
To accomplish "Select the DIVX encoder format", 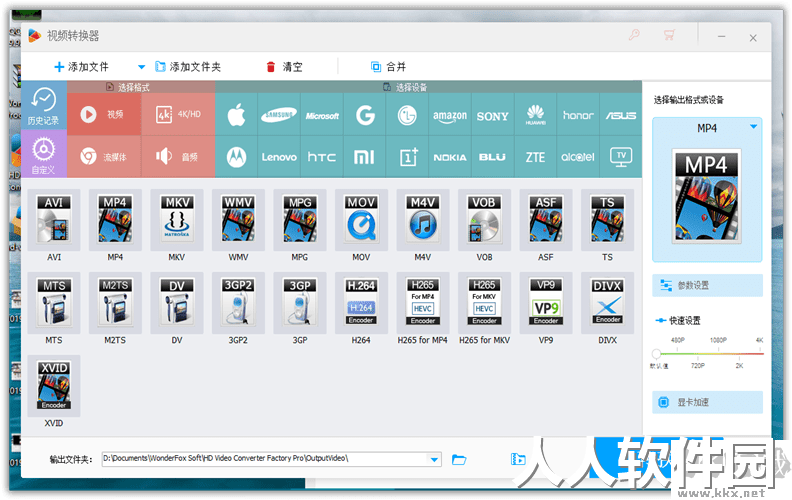I will click(607, 303).
